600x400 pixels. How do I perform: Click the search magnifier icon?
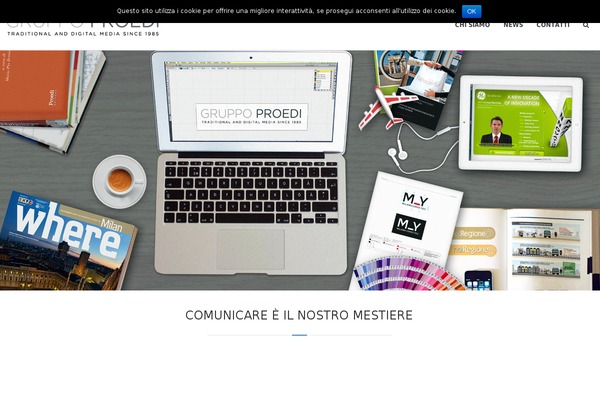pos(586,25)
